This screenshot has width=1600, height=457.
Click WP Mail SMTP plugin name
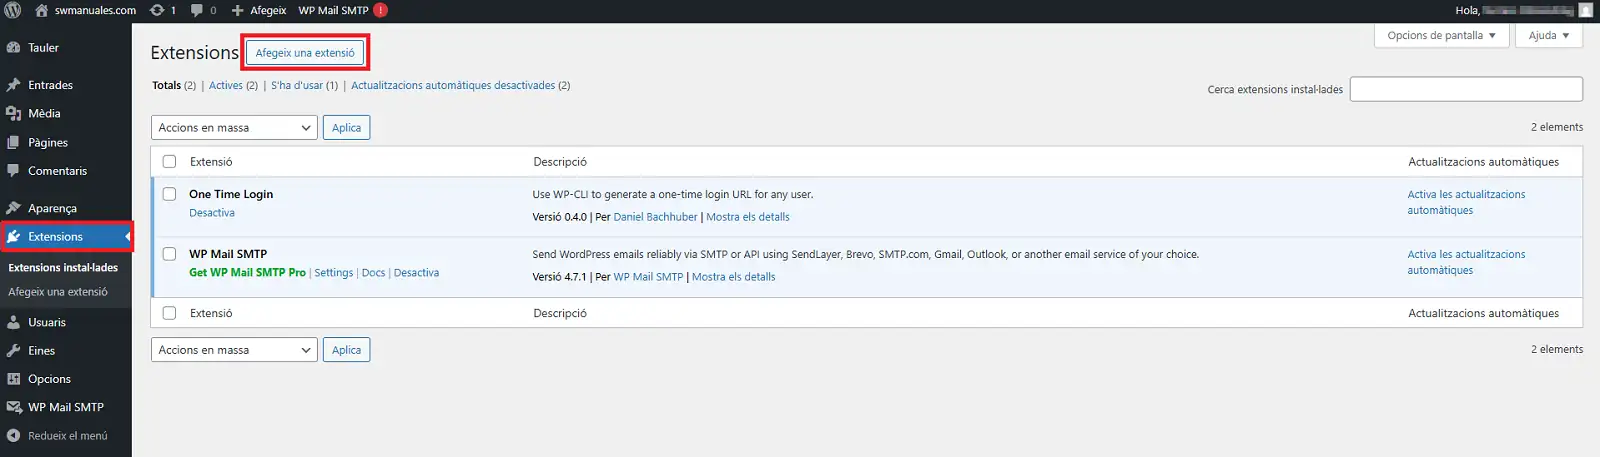[228, 254]
